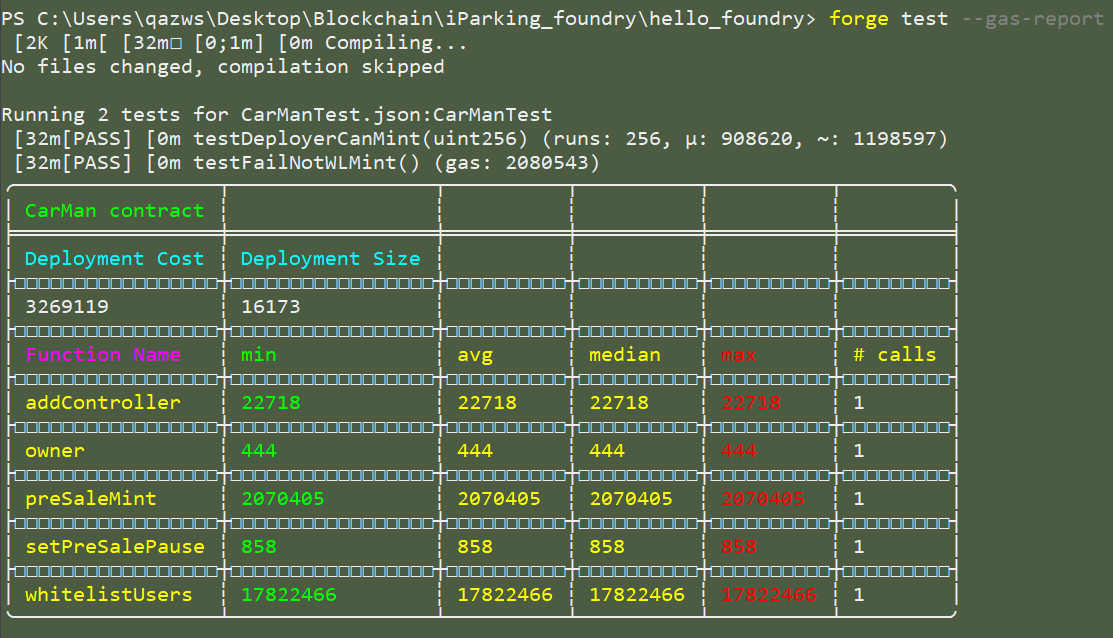Click the 'forge' command word in the prompt

point(858,18)
